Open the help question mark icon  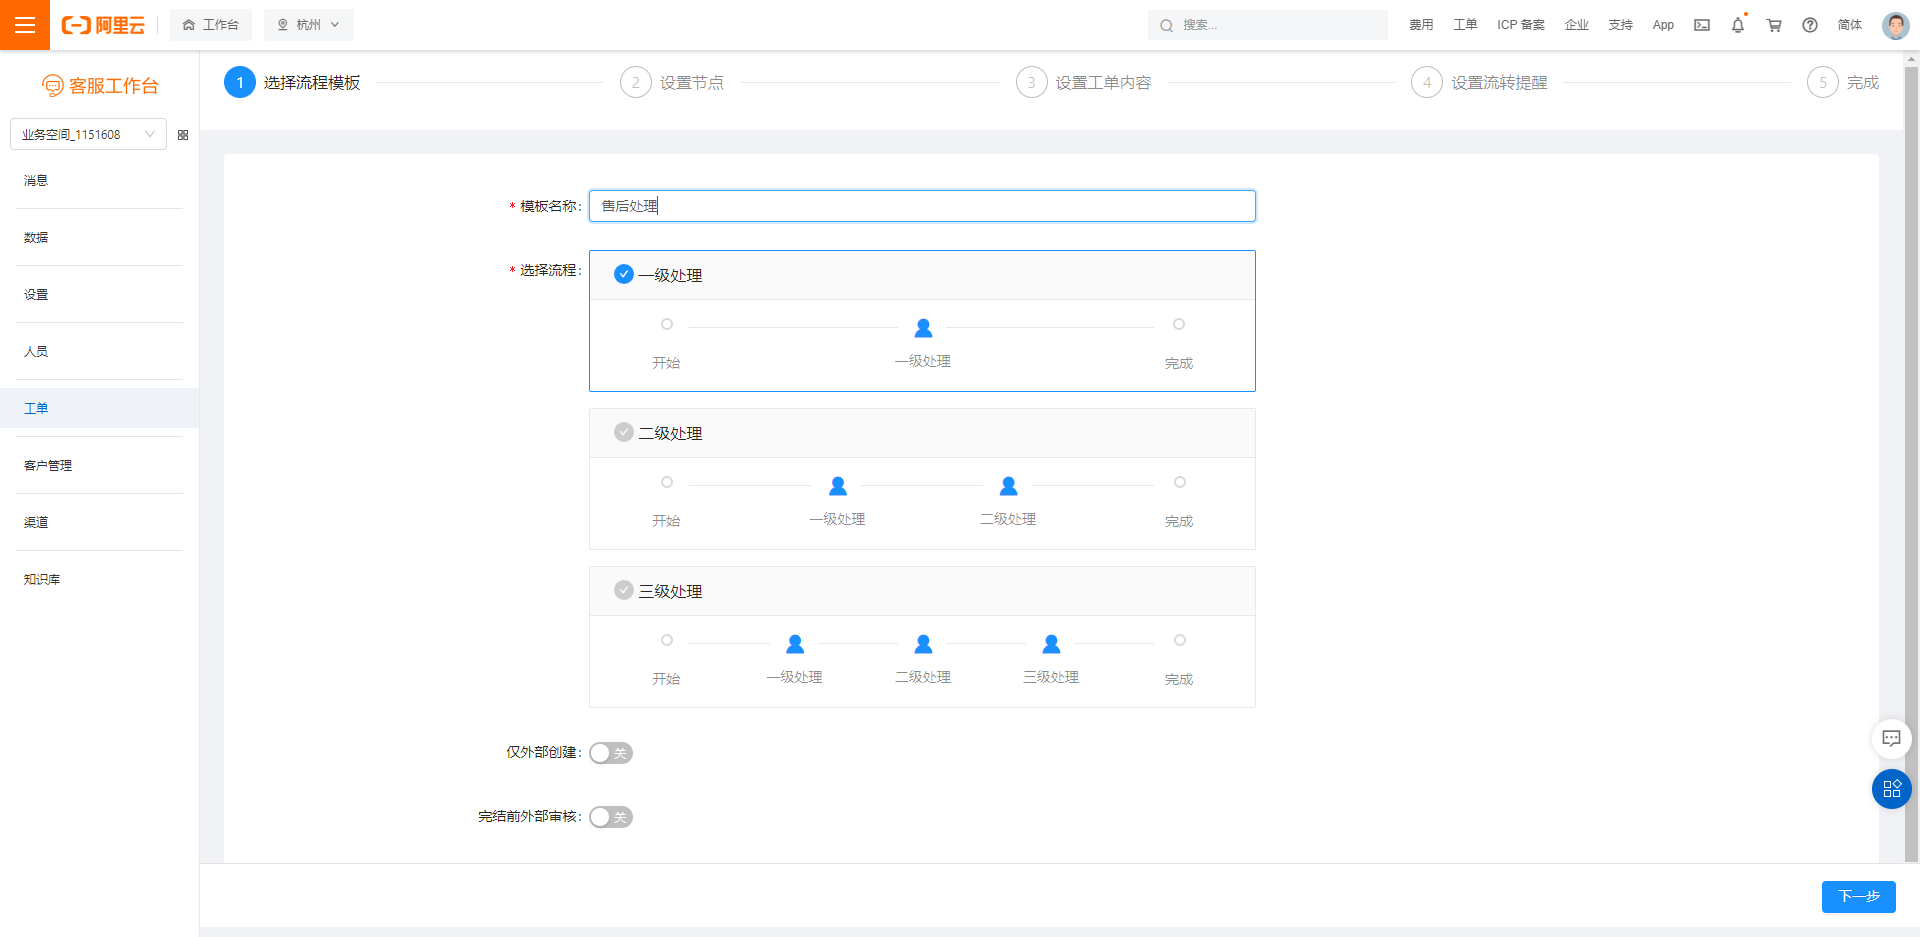[1810, 25]
